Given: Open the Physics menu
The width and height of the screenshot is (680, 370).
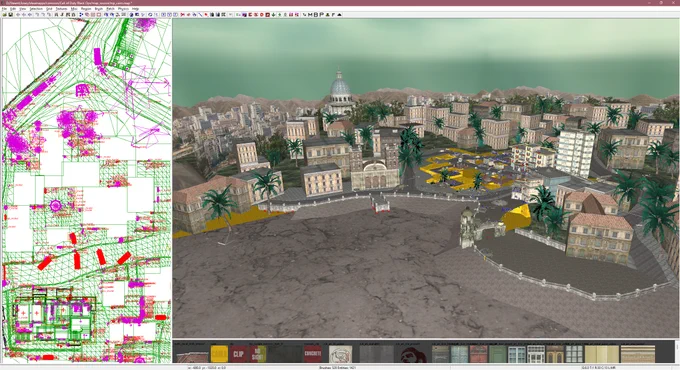Looking at the screenshot, I should pyautogui.click(x=123, y=9).
